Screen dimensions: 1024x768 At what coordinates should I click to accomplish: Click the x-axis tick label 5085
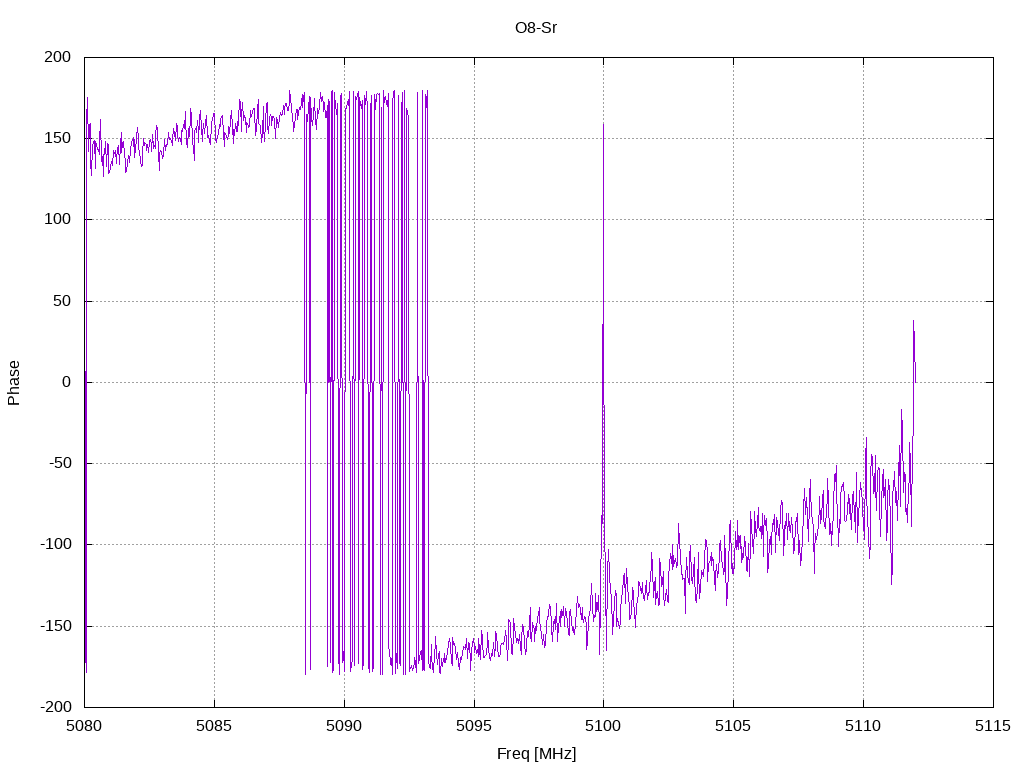click(x=214, y=726)
